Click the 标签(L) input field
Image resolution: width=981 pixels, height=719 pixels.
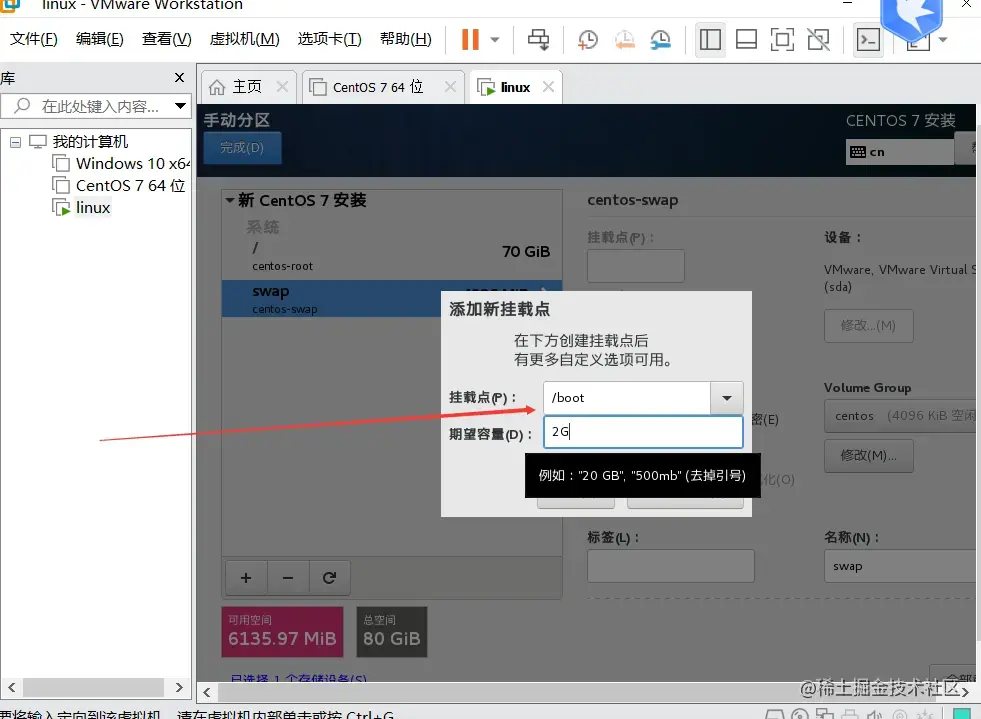point(671,566)
